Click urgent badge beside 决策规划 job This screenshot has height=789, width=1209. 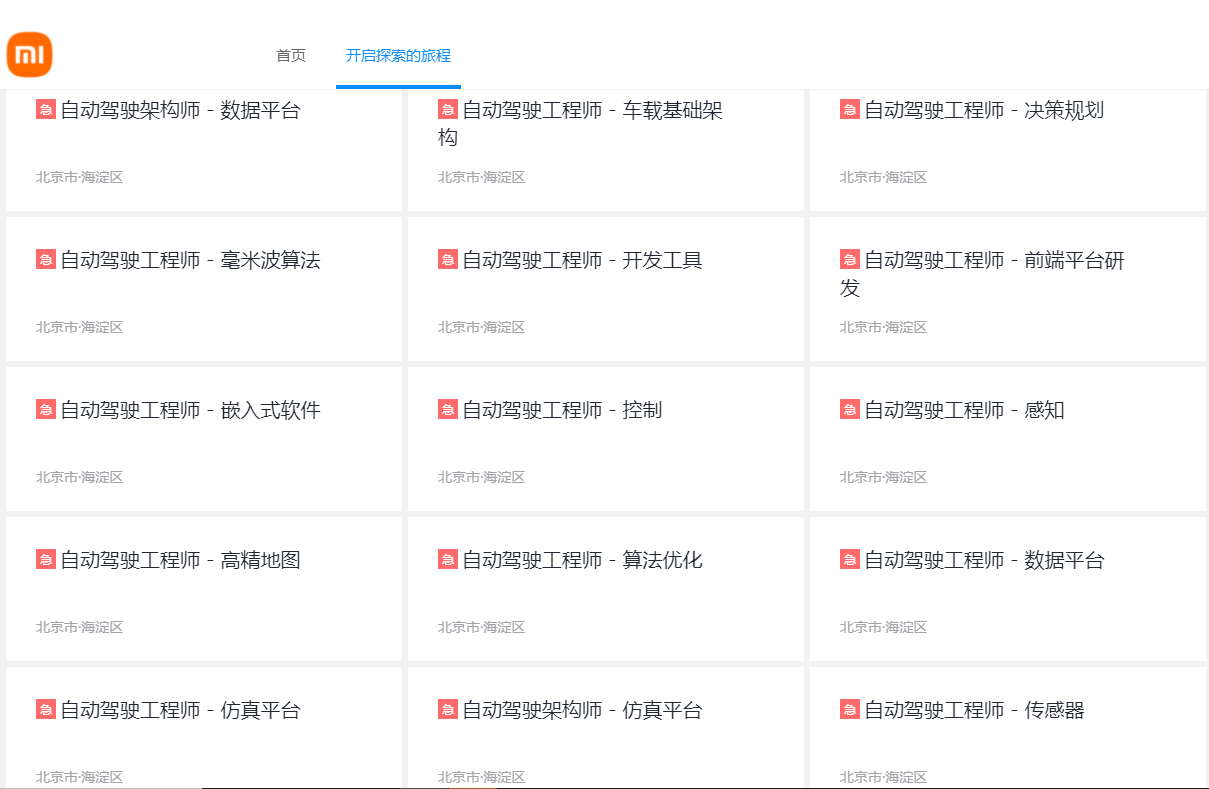pyautogui.click(x=850, y=110)
